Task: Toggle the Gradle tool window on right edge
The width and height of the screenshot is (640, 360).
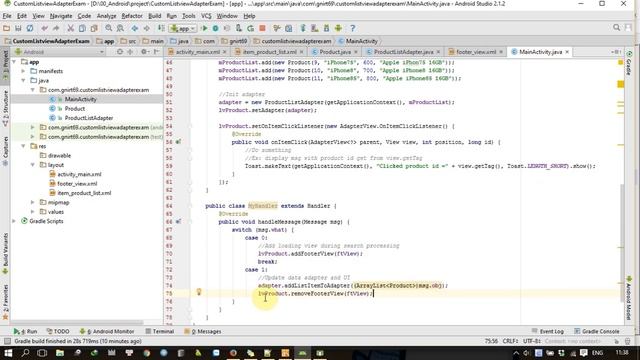Action: (629, 63)
